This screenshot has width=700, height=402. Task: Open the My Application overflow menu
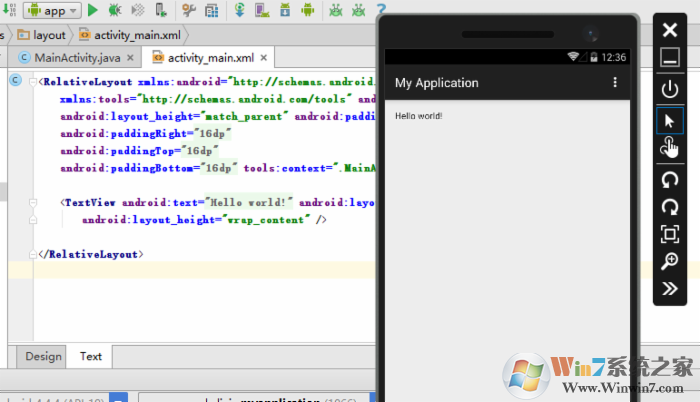[615, 83]
